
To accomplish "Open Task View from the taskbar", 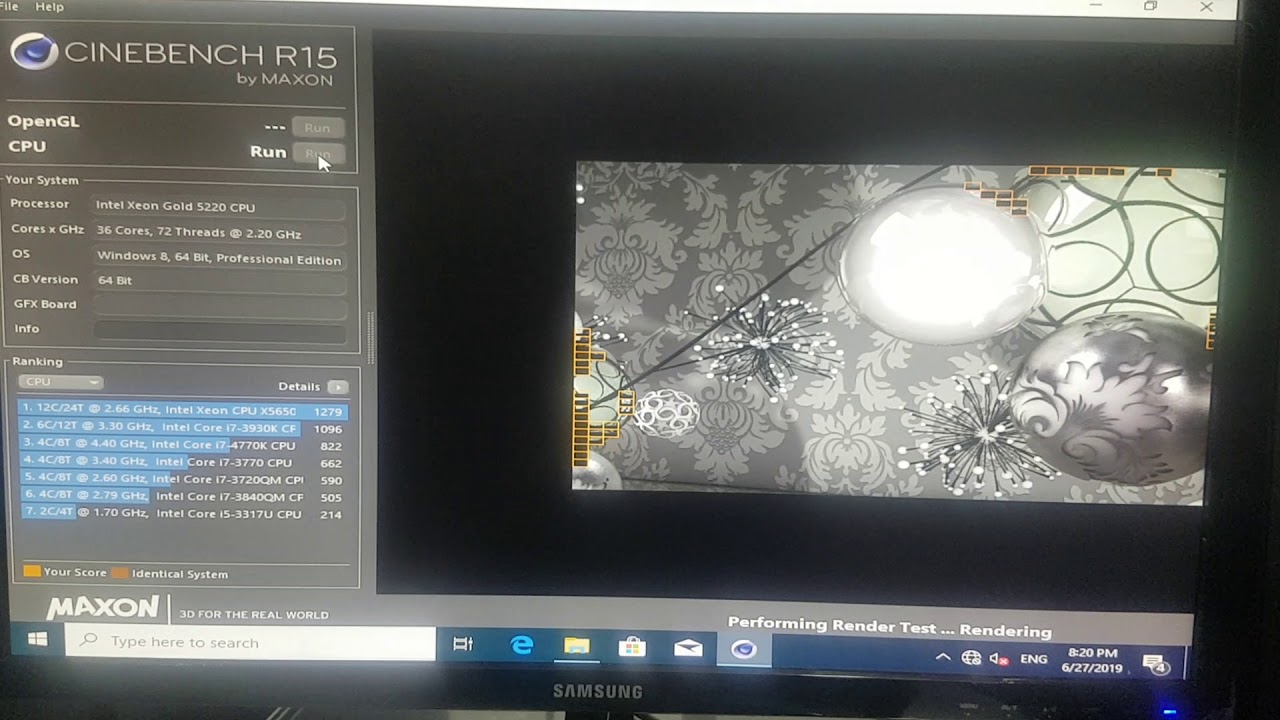I will point(463,645).
